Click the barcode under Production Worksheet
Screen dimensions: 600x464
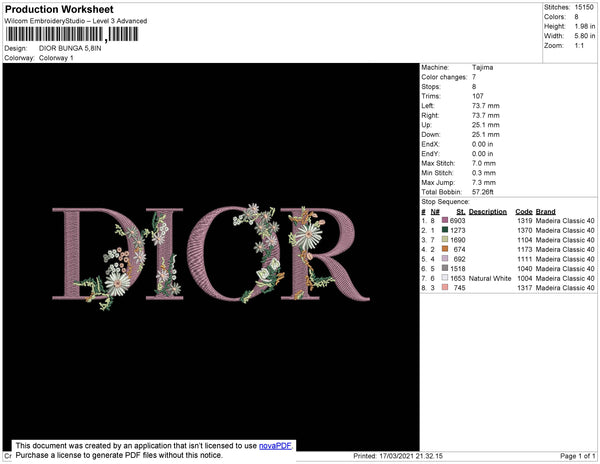pyautogui.click(x=72, y=34)
